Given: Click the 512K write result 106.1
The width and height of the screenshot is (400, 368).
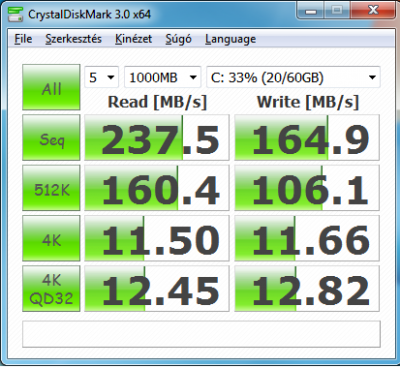Looking at the screenshot, I should [x=307, y=188].
